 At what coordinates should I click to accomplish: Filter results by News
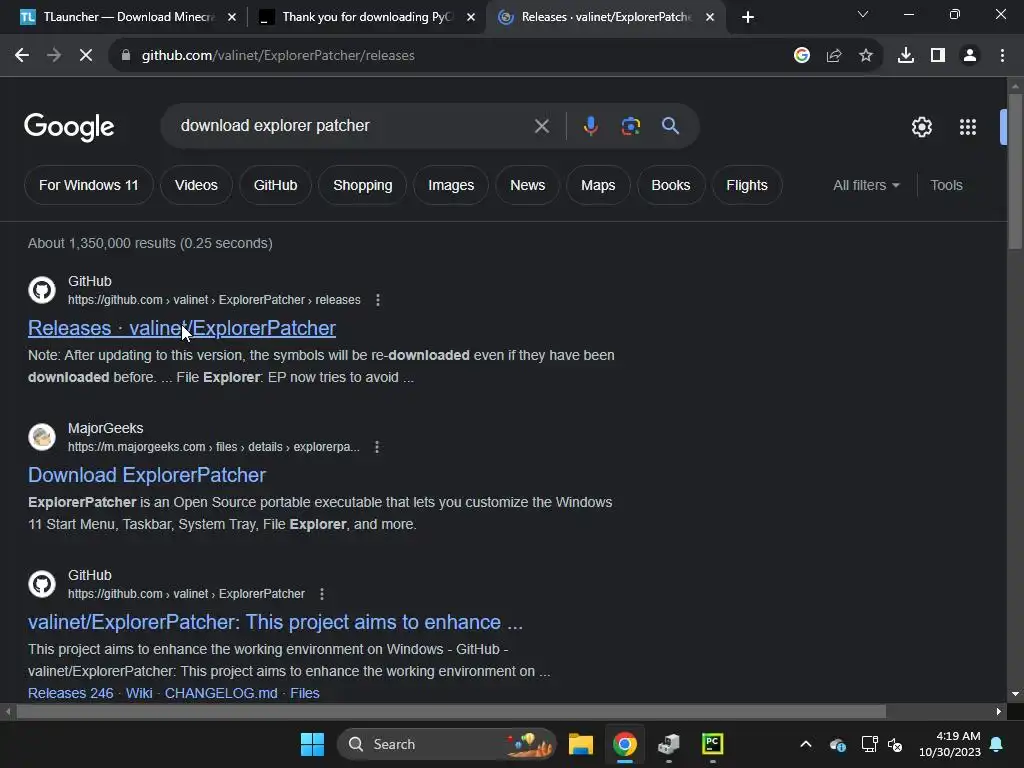[x=528, y=185]
